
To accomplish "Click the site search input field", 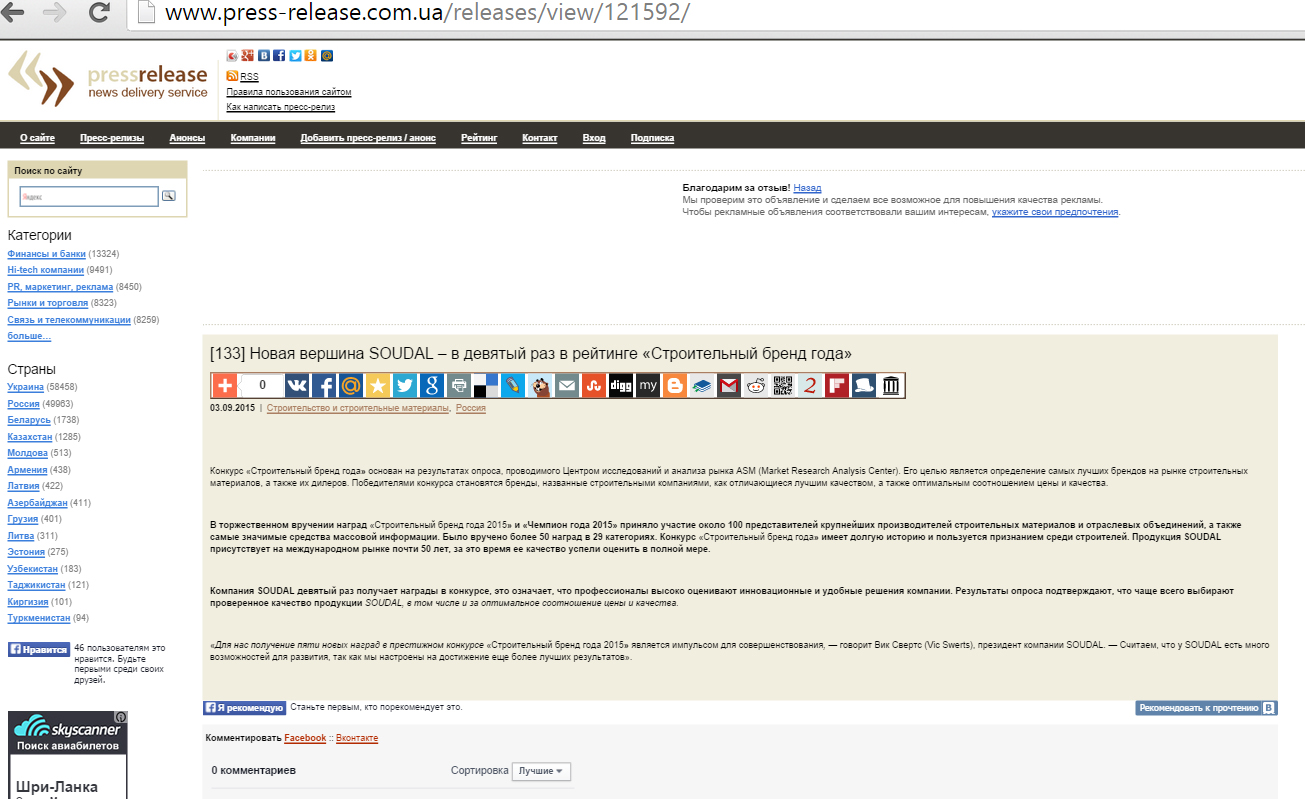I will 89,196.
